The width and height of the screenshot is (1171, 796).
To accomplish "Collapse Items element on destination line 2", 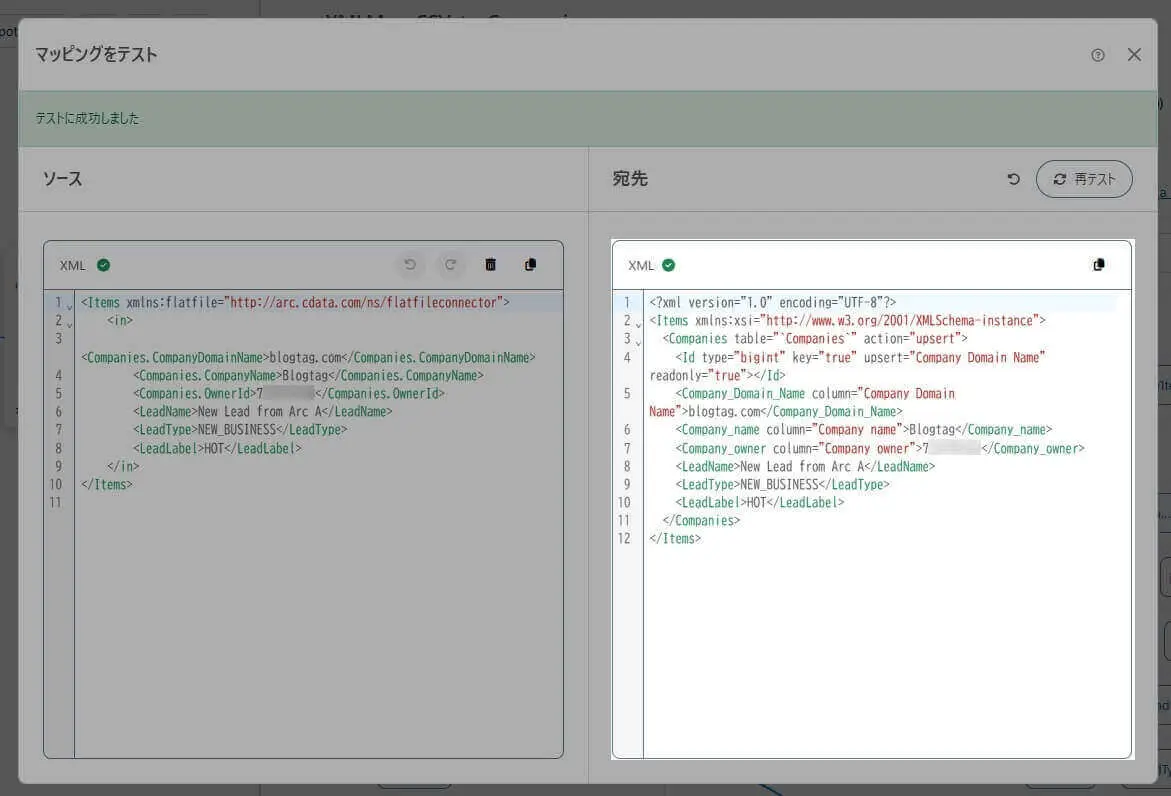I will 638,323.
